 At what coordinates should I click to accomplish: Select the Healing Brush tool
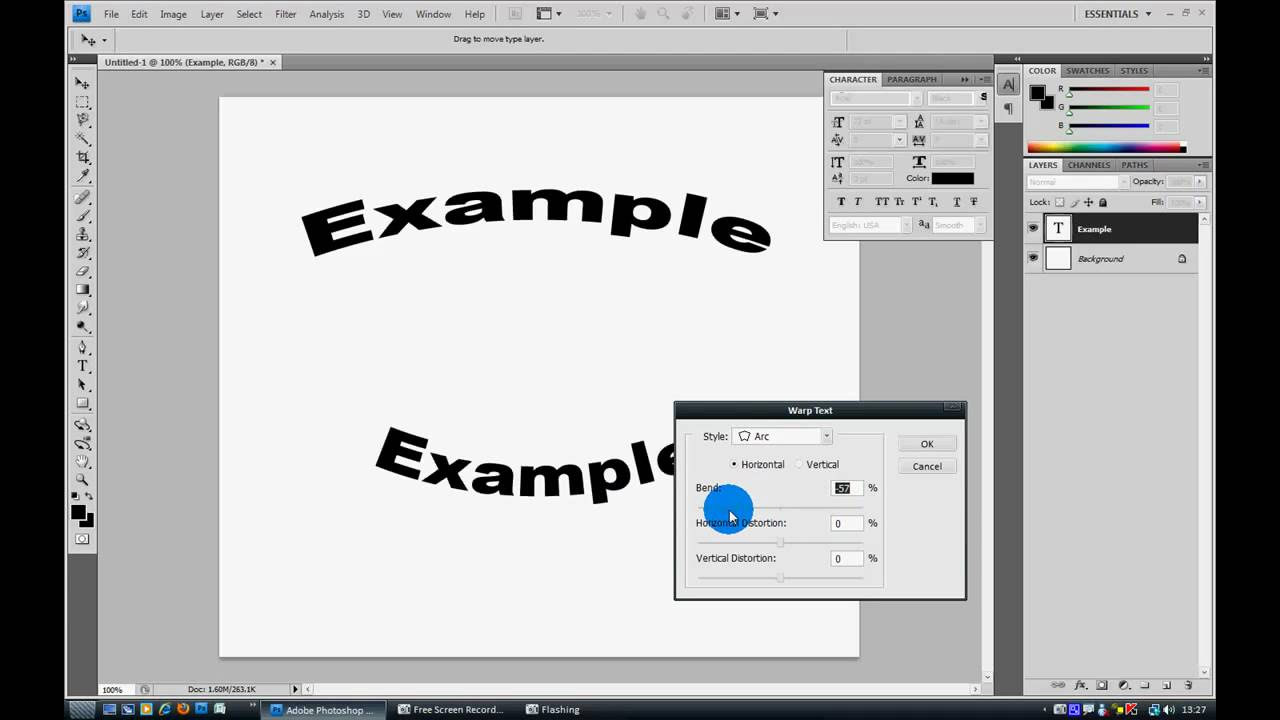coord(83,197)
